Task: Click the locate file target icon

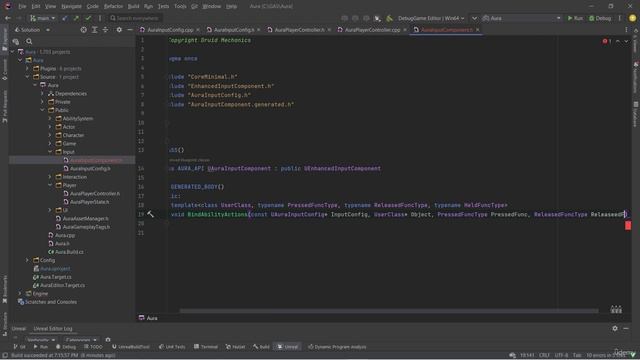Action: coord(83,30)
